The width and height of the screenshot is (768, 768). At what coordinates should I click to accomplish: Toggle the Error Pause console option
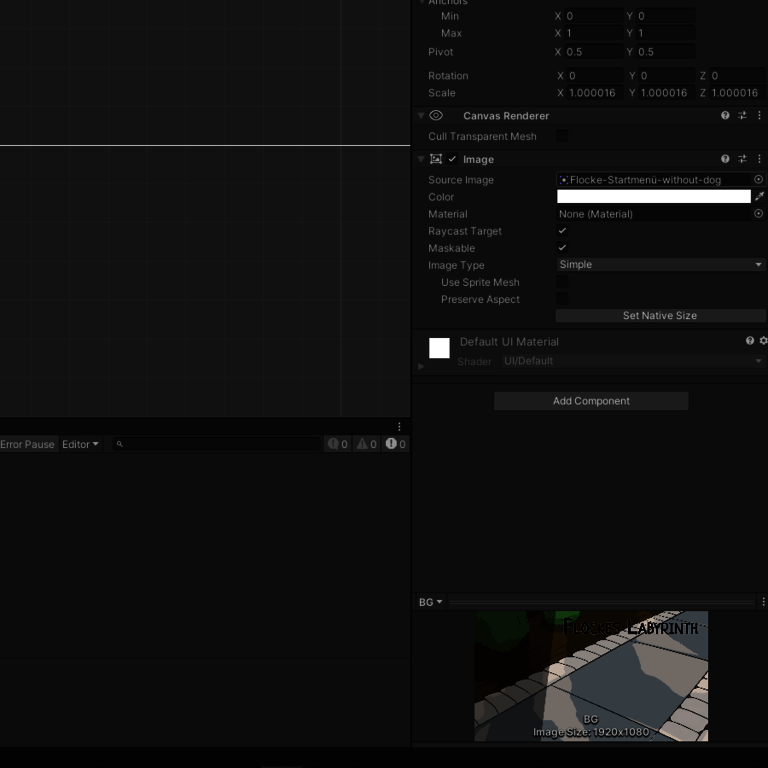tap(27, 444)
